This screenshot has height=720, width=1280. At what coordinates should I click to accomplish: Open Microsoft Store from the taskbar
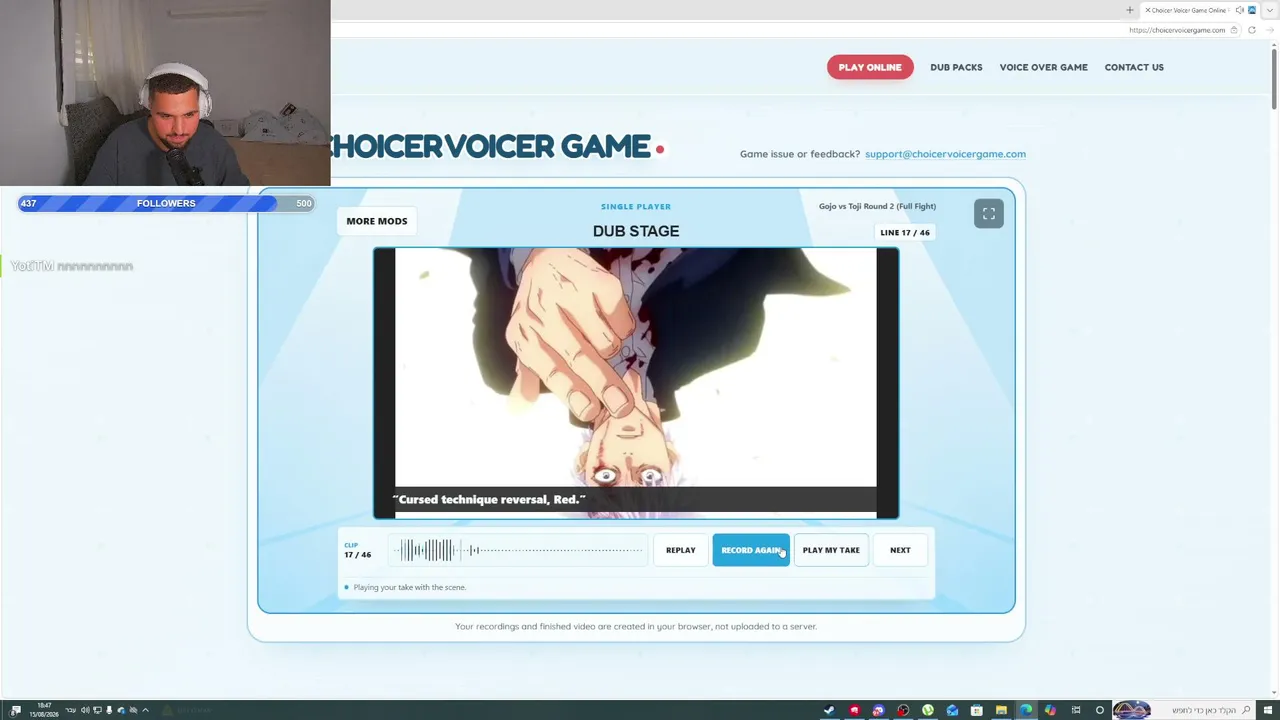coord(976,710)
